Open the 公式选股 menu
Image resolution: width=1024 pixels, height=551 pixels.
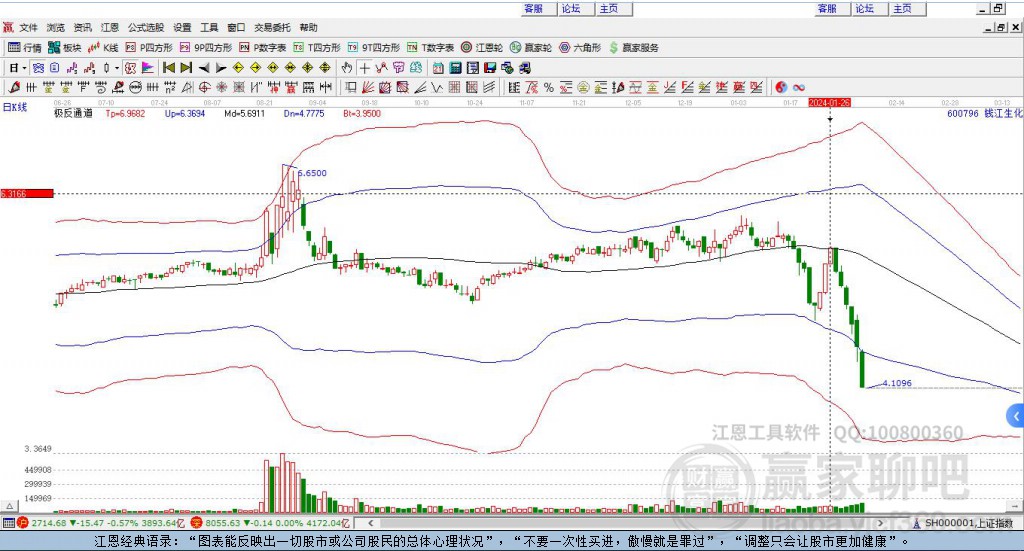(x=146, y=27)
